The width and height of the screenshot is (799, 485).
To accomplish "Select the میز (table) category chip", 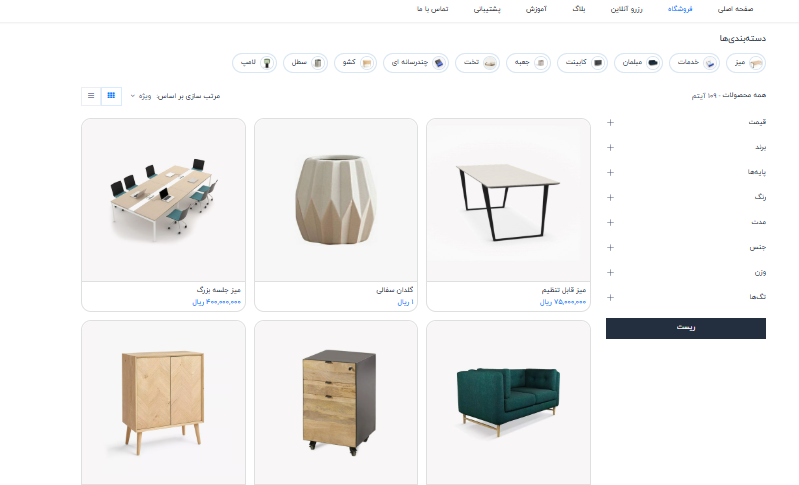I will point(746,63).
